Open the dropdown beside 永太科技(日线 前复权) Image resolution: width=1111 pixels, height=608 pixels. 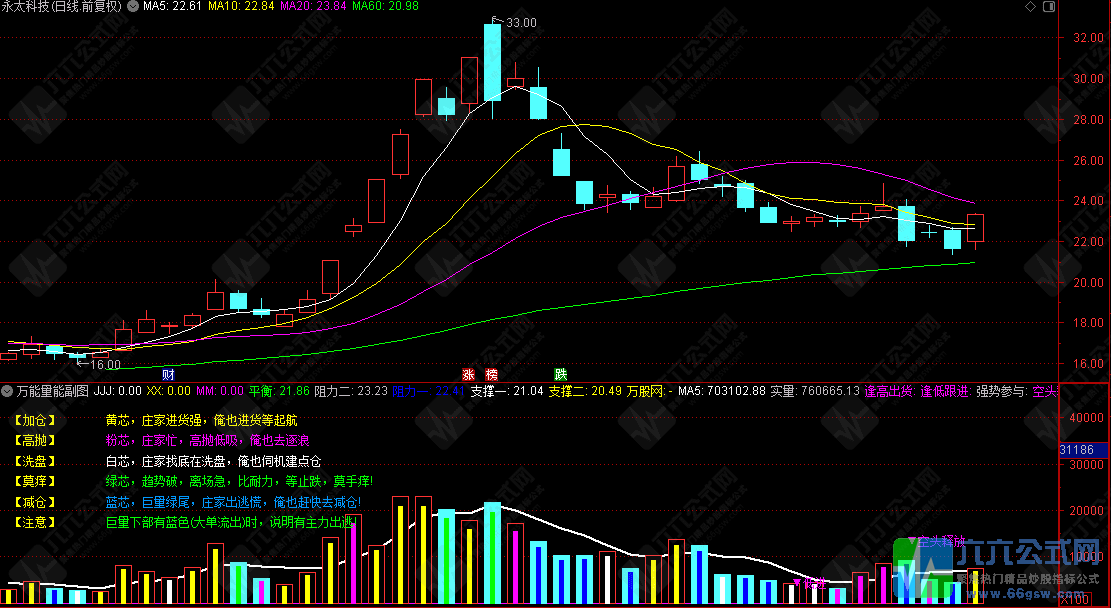coord(132,6)
